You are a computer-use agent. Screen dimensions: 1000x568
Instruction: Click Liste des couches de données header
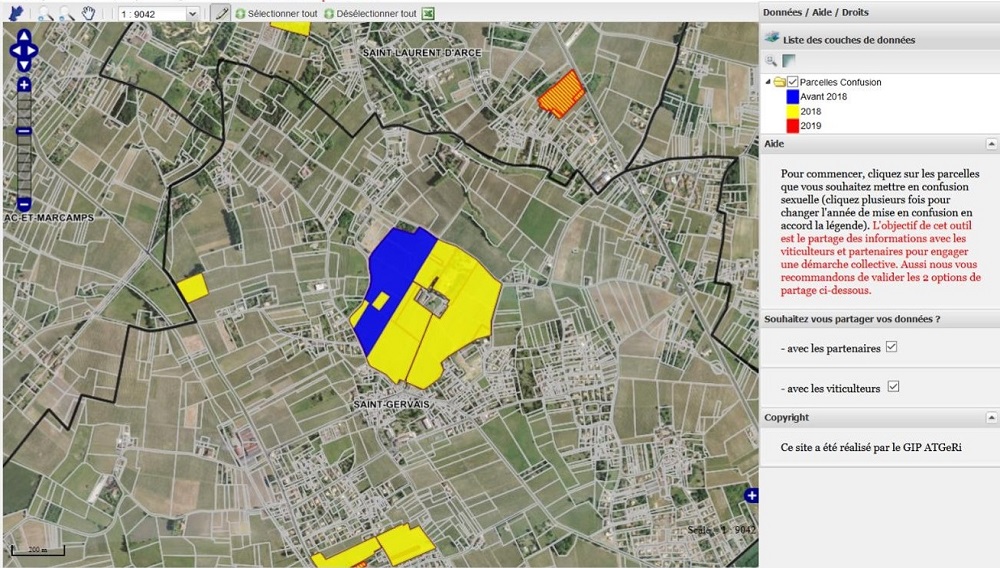pos(880,40)
